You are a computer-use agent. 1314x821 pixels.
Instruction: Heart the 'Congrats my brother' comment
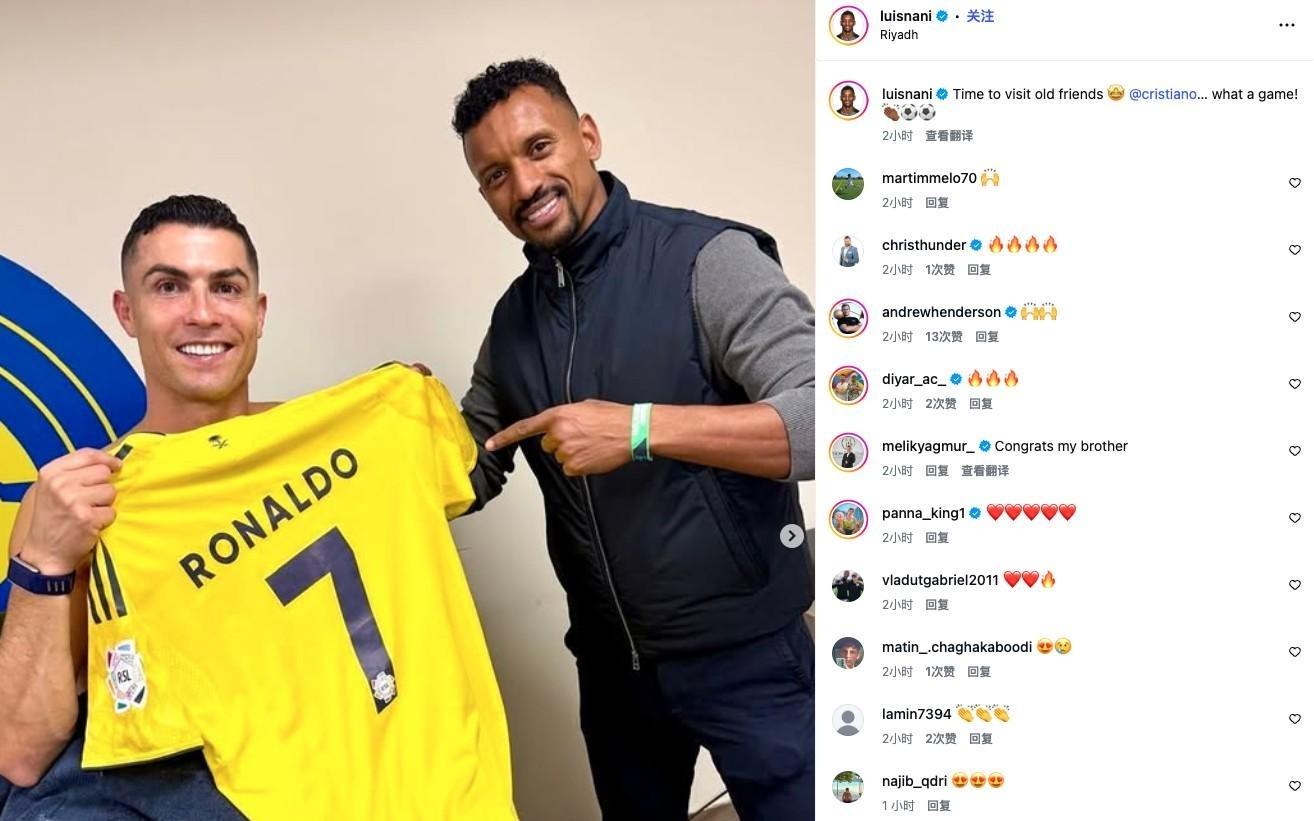pos(1294,451)
